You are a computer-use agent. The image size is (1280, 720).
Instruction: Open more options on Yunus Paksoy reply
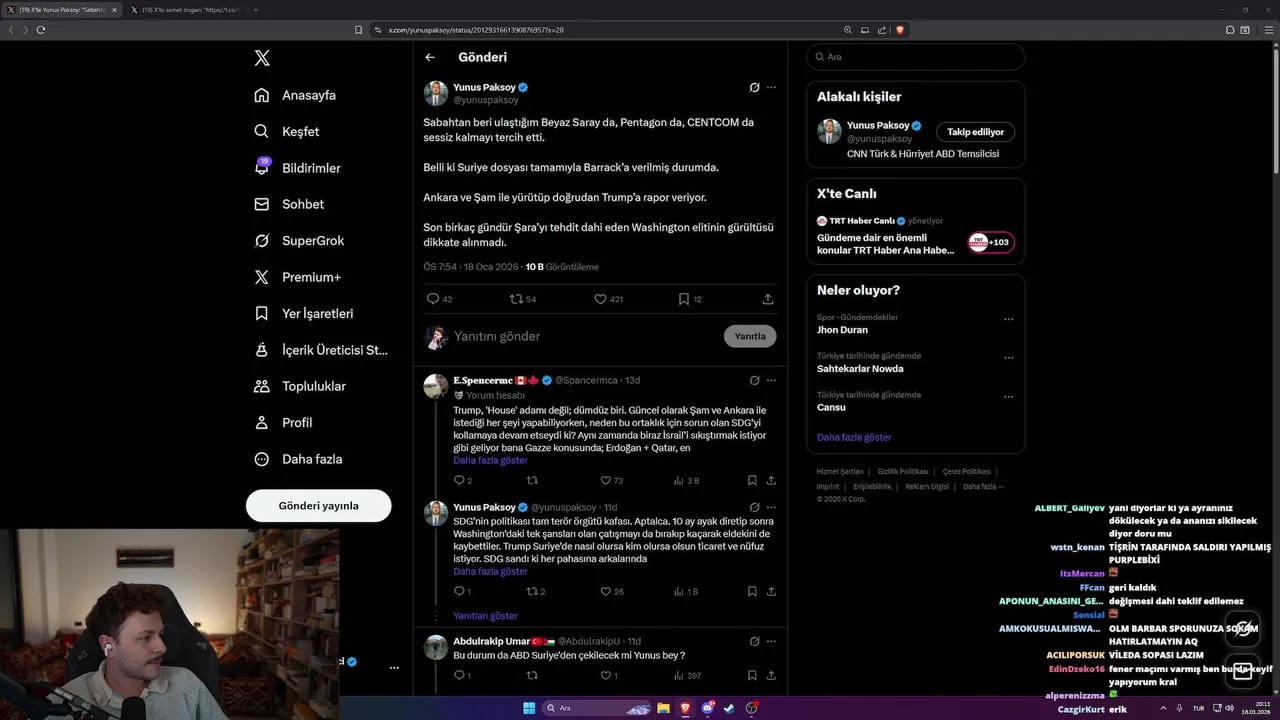(771, 507)
